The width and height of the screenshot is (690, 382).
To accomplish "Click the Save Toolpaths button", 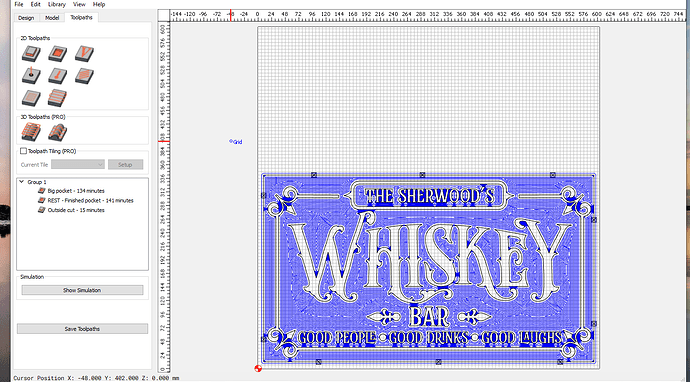I will click(x=82, y=329).
